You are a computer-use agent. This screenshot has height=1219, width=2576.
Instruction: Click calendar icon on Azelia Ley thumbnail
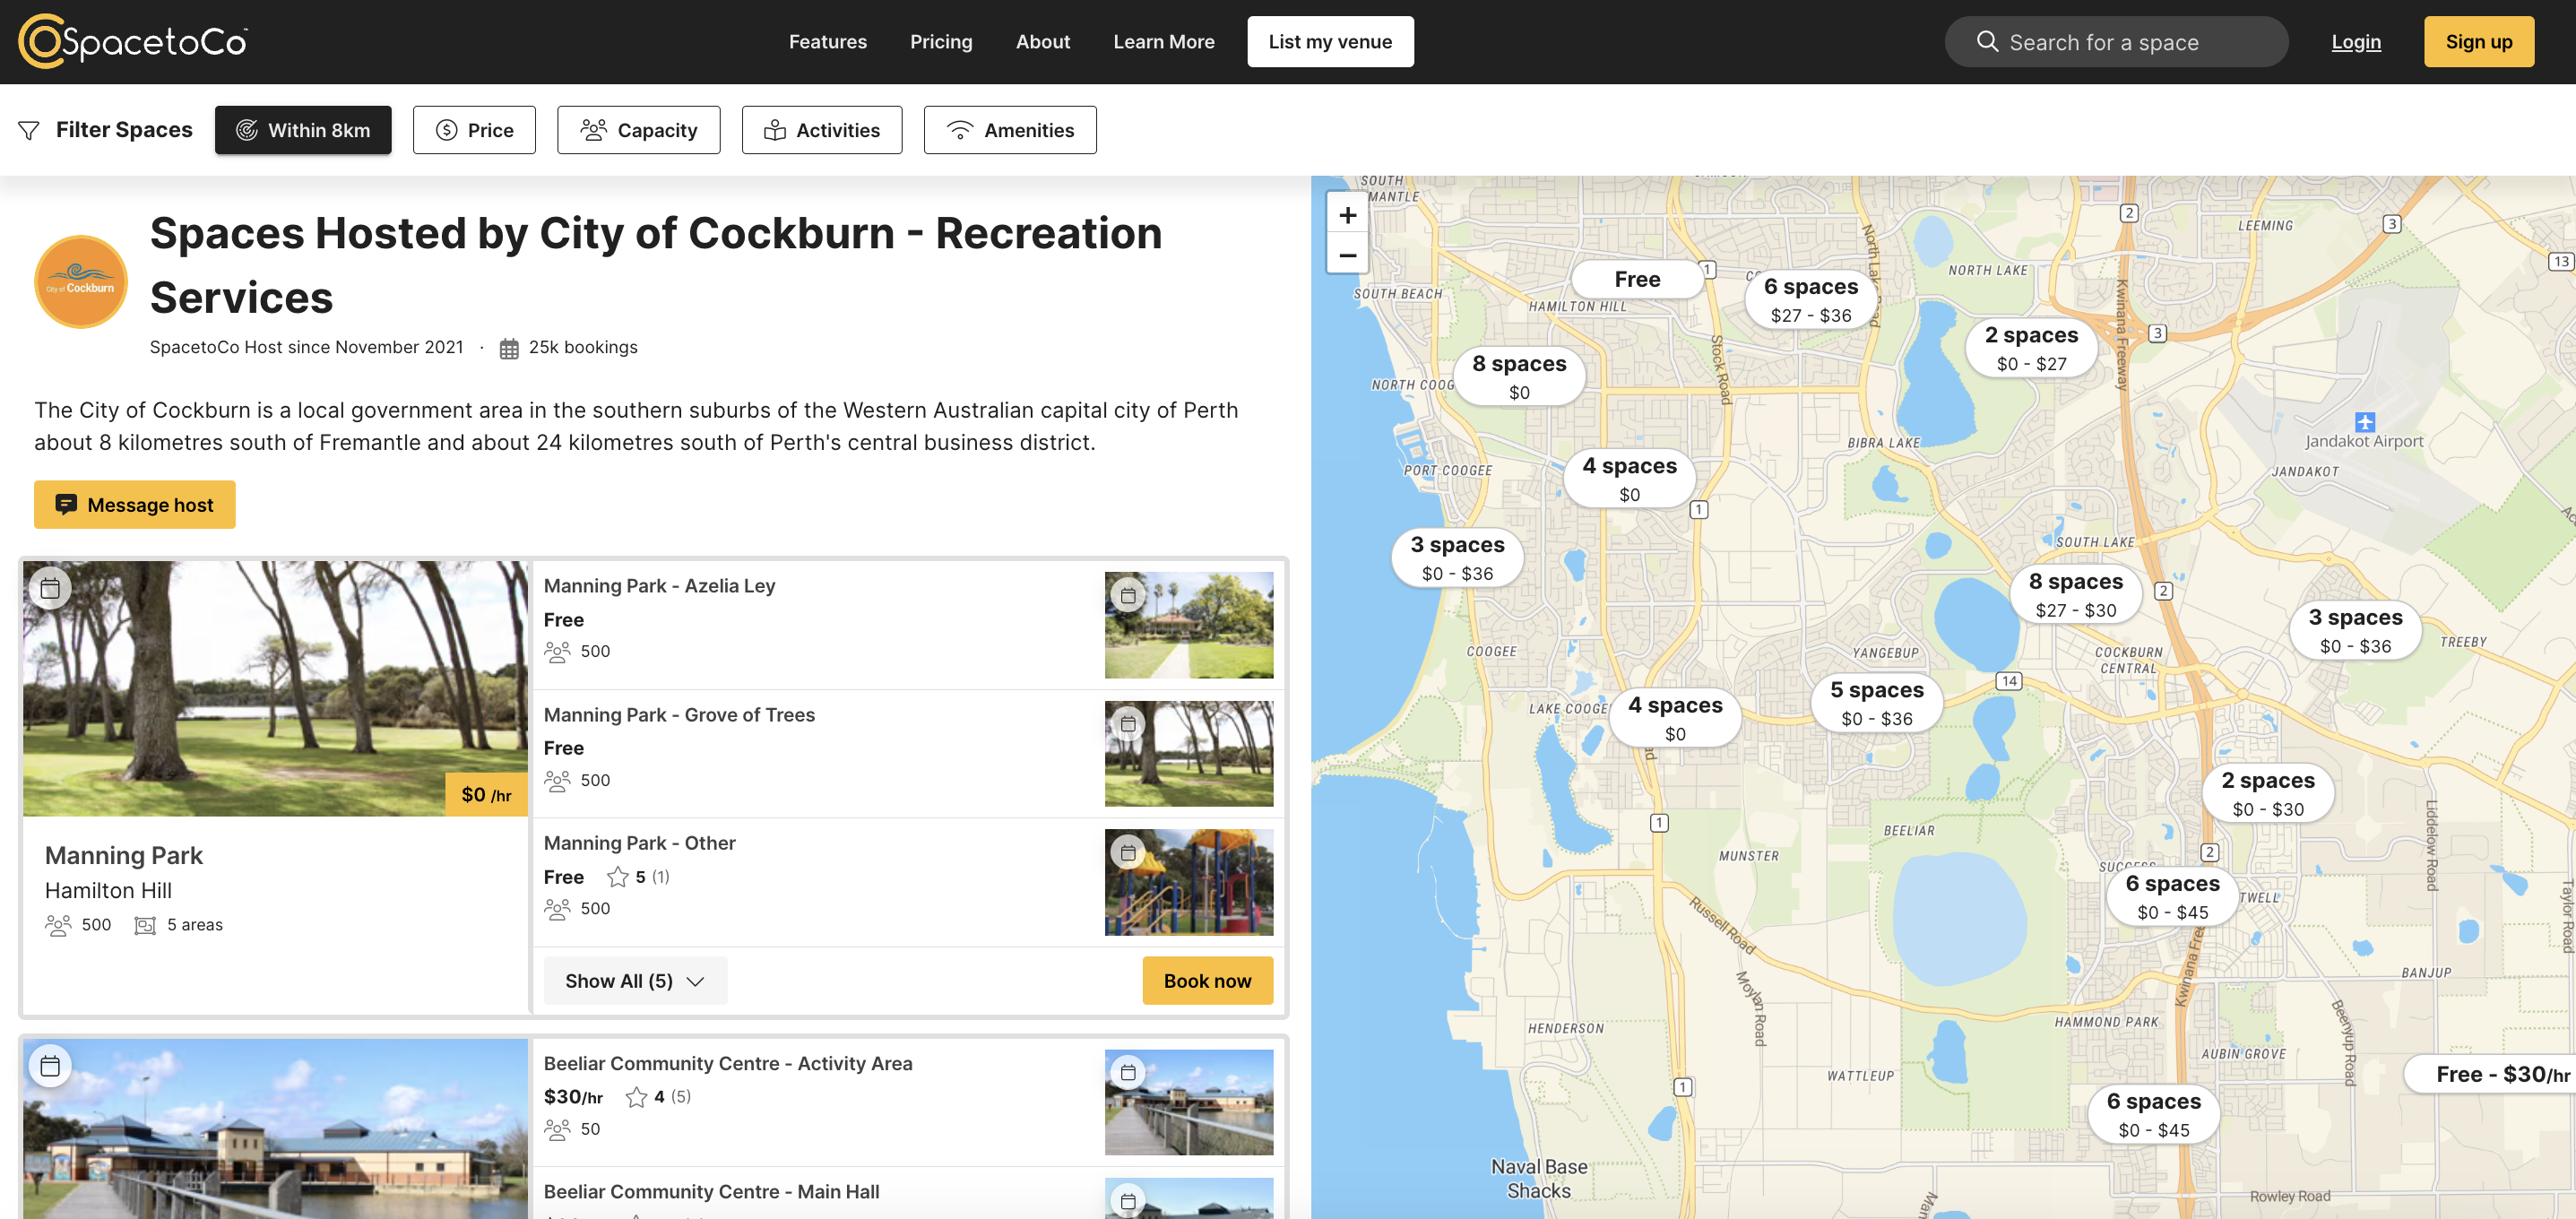(1128, 595)
